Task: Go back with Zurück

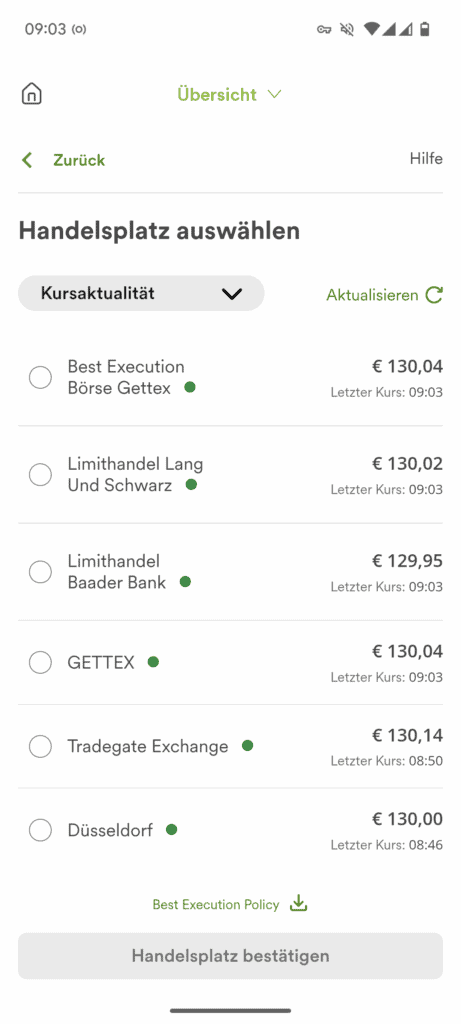Action: 79,160
